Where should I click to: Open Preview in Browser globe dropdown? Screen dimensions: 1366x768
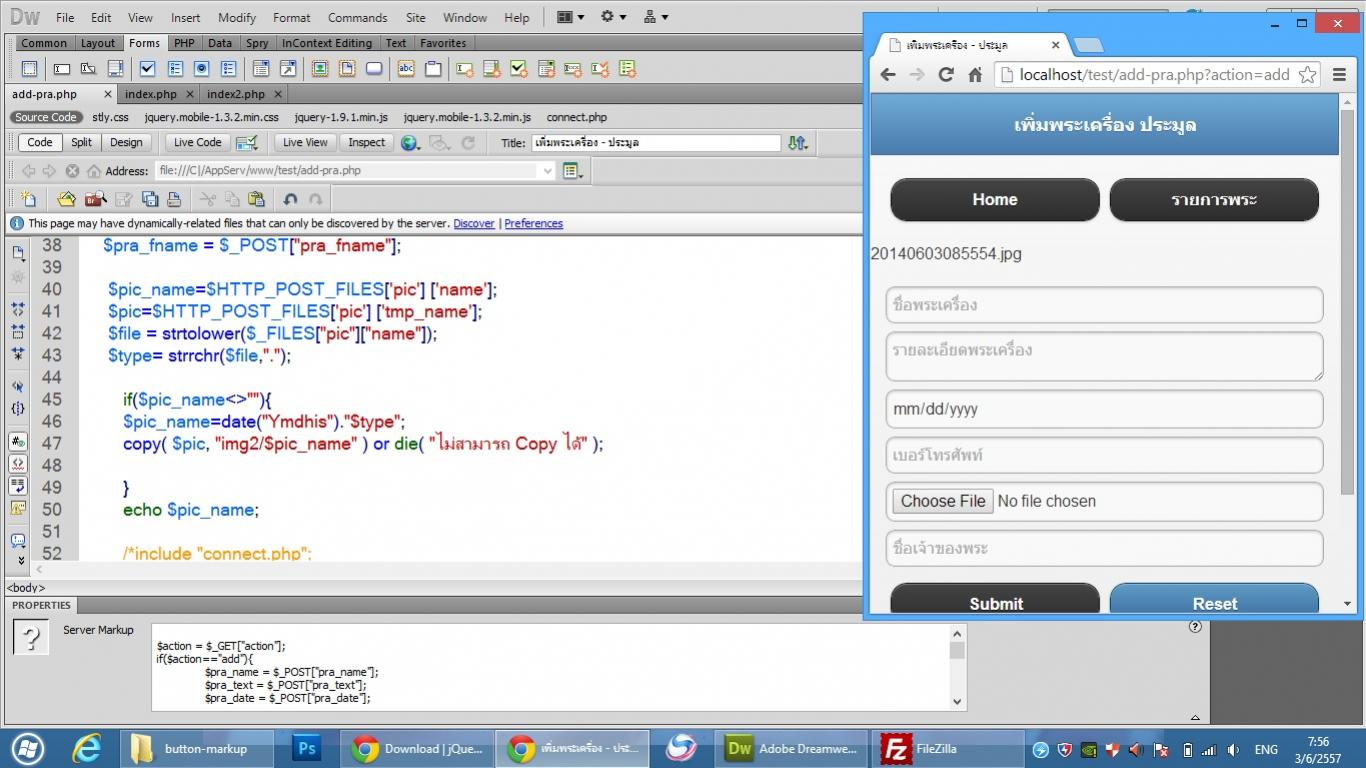(410, 143)
